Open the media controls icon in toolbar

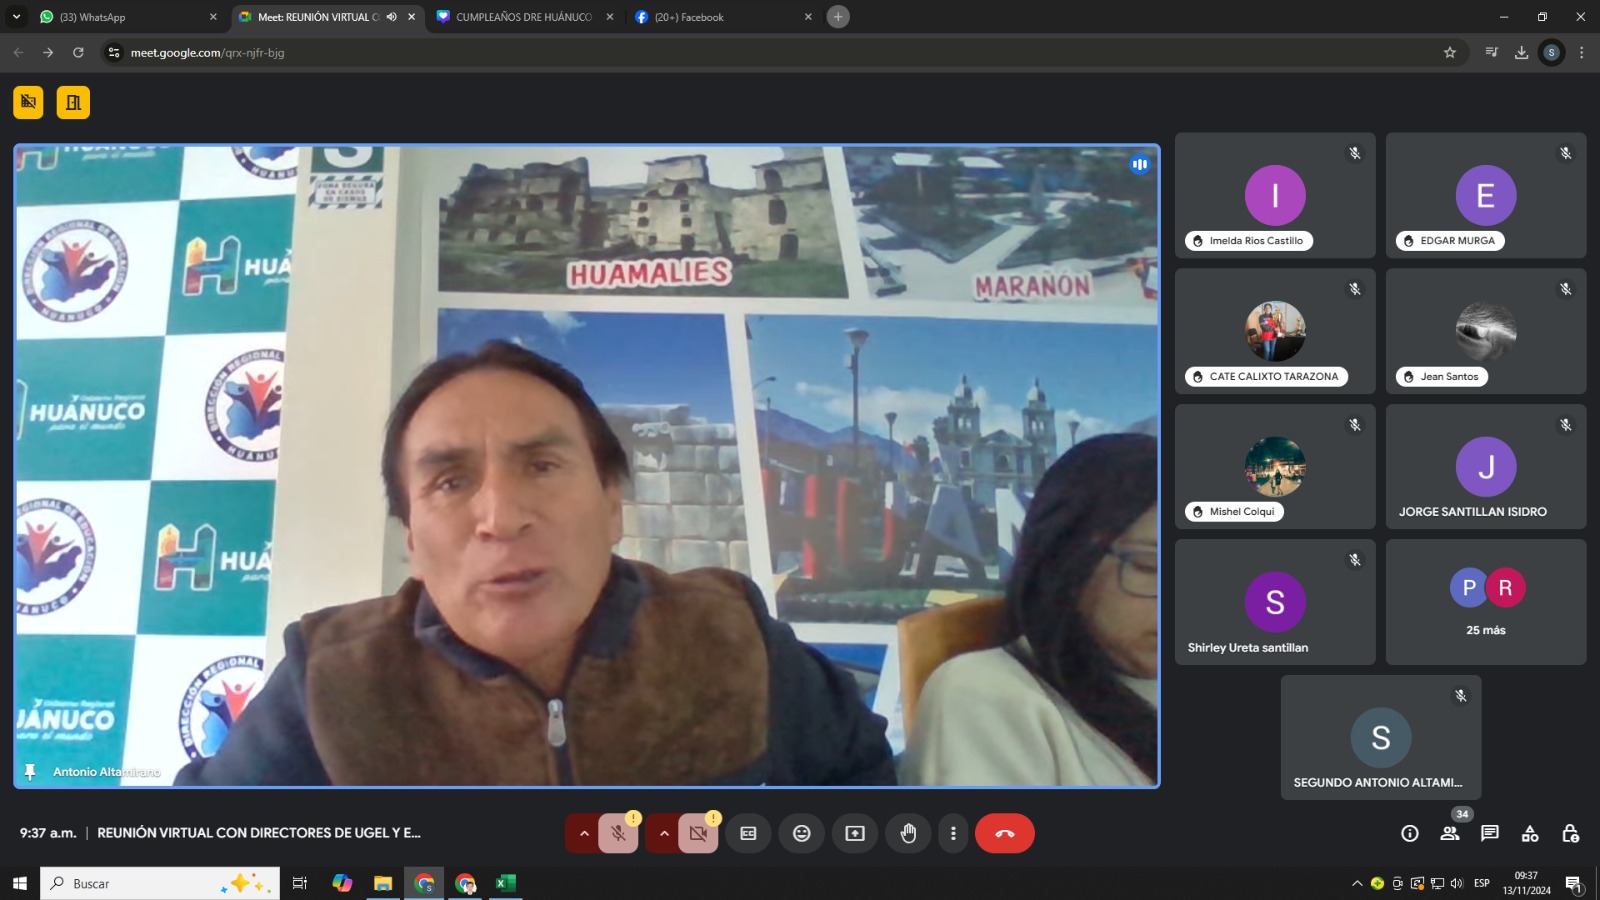click(x=1491, y=52)
